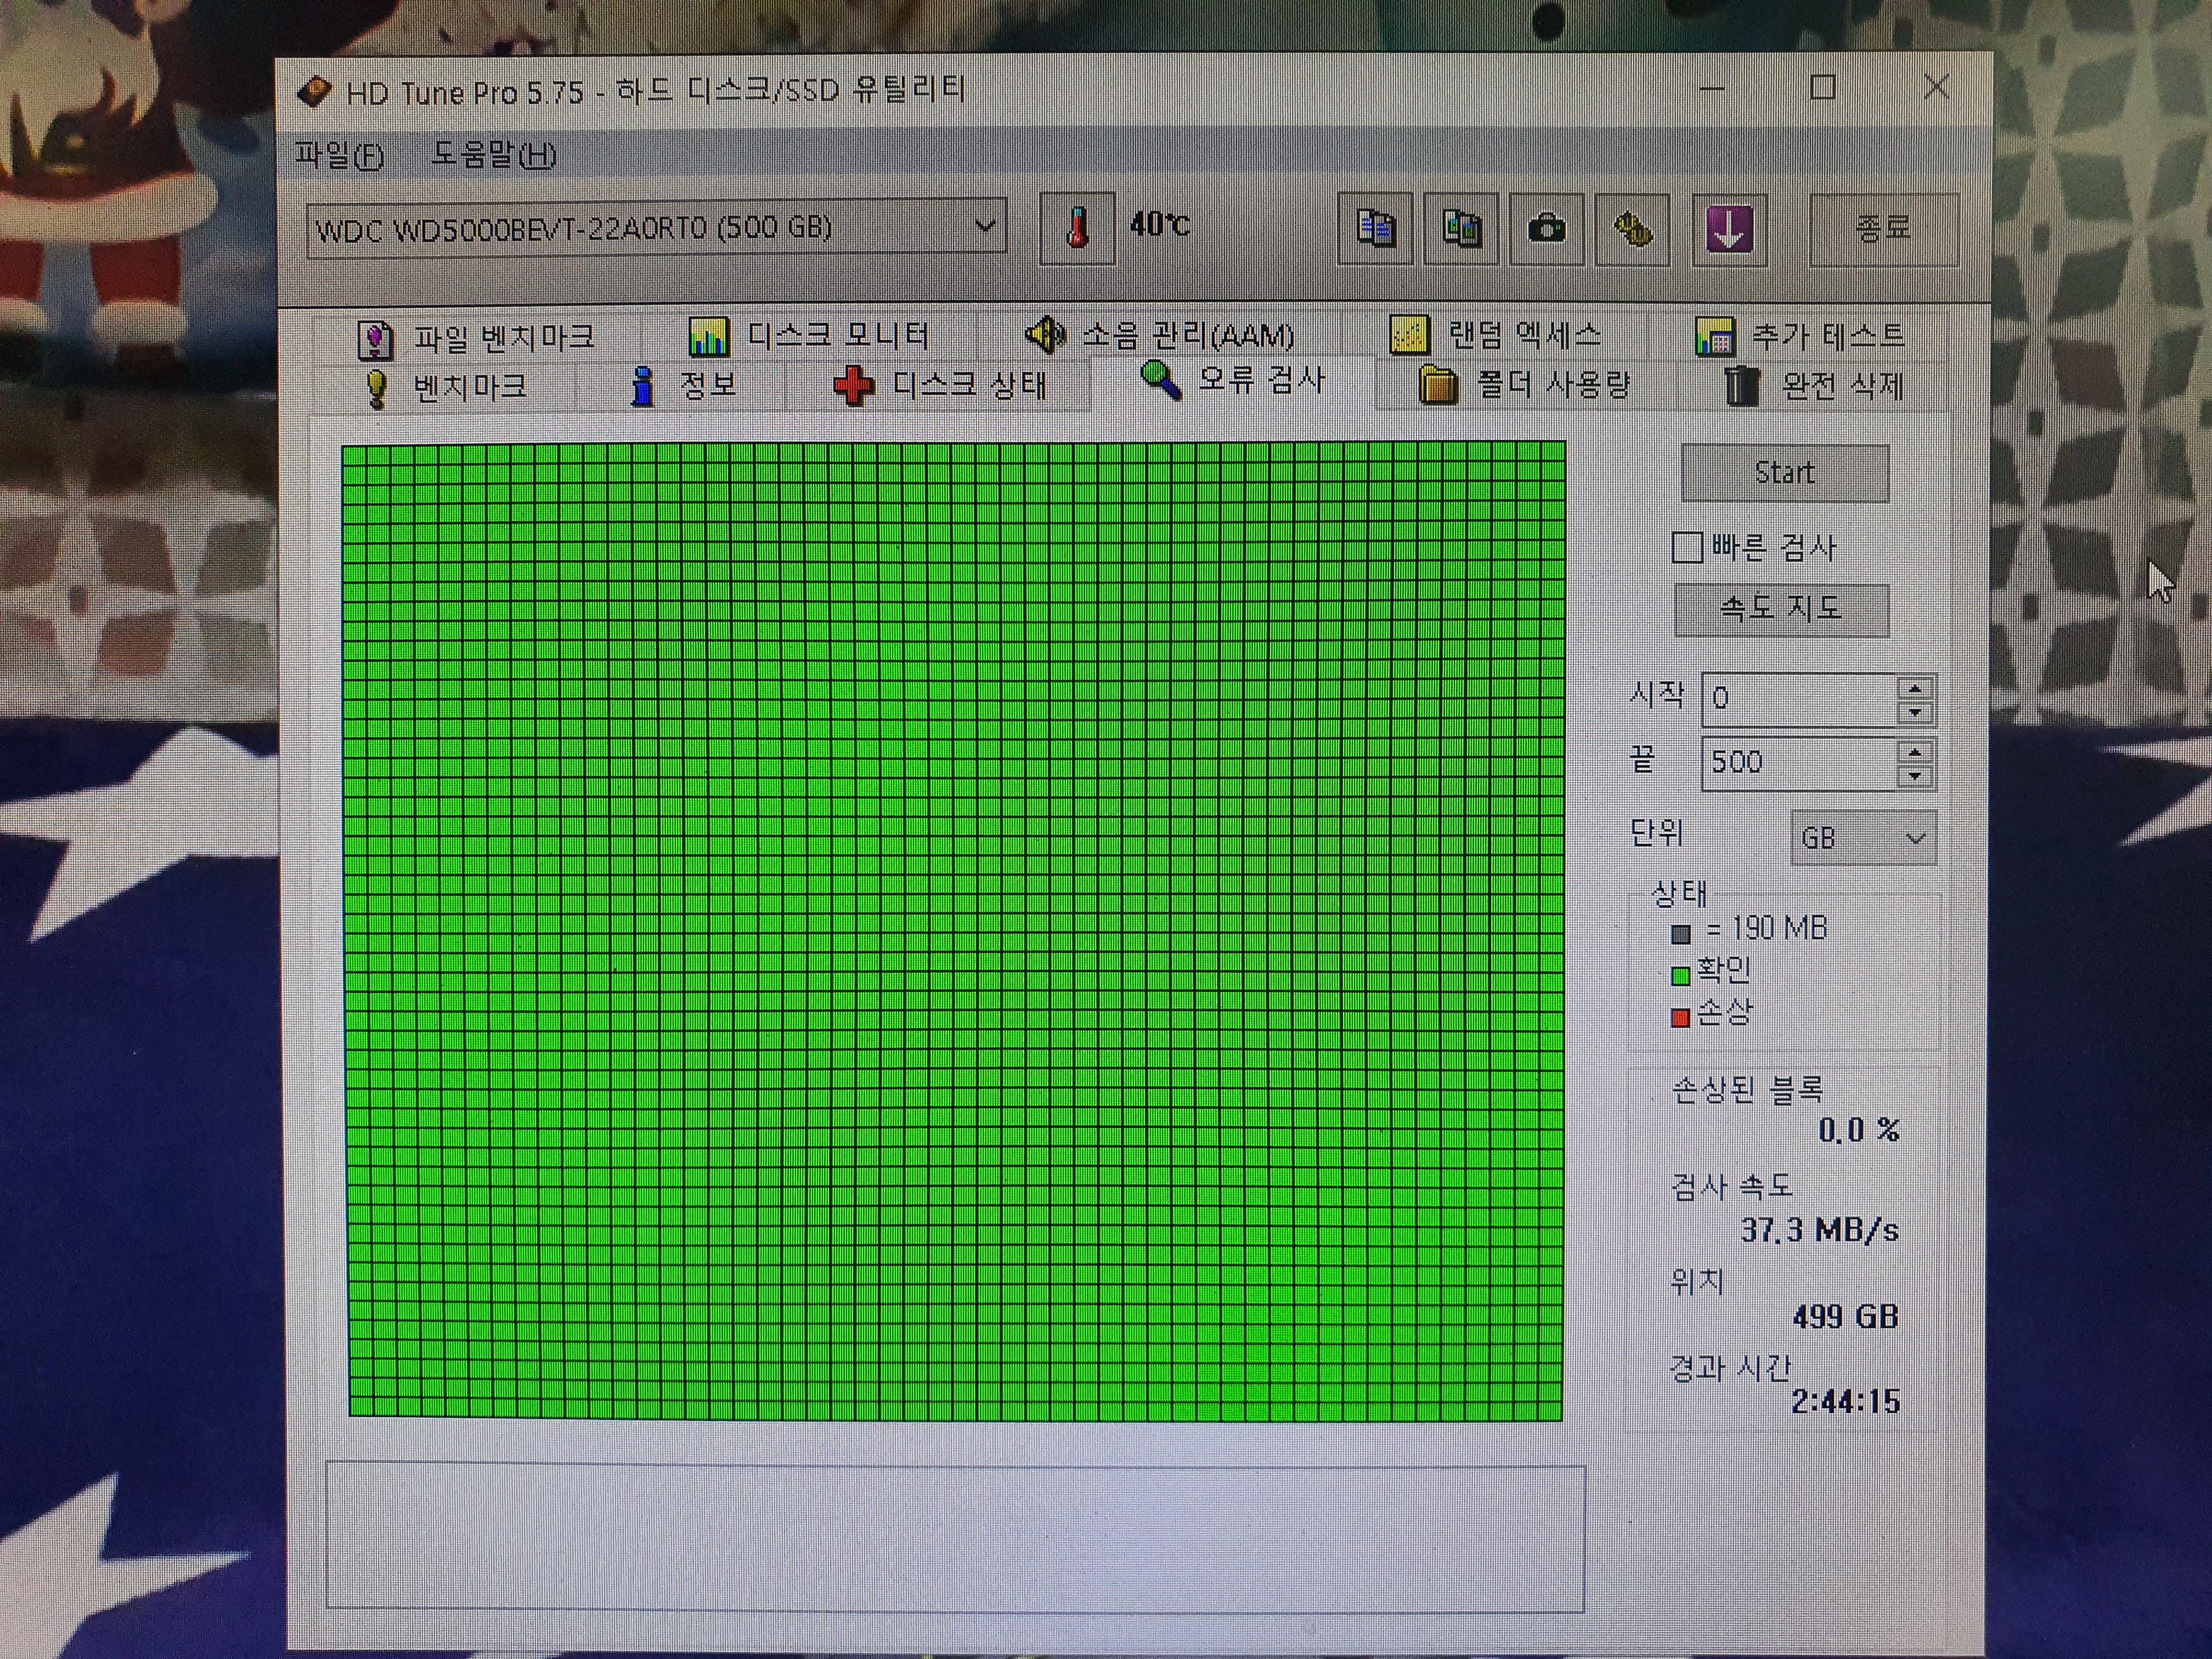Increase the 시작 value with up arrow
The image size is (2212, 1659).
1915,688
